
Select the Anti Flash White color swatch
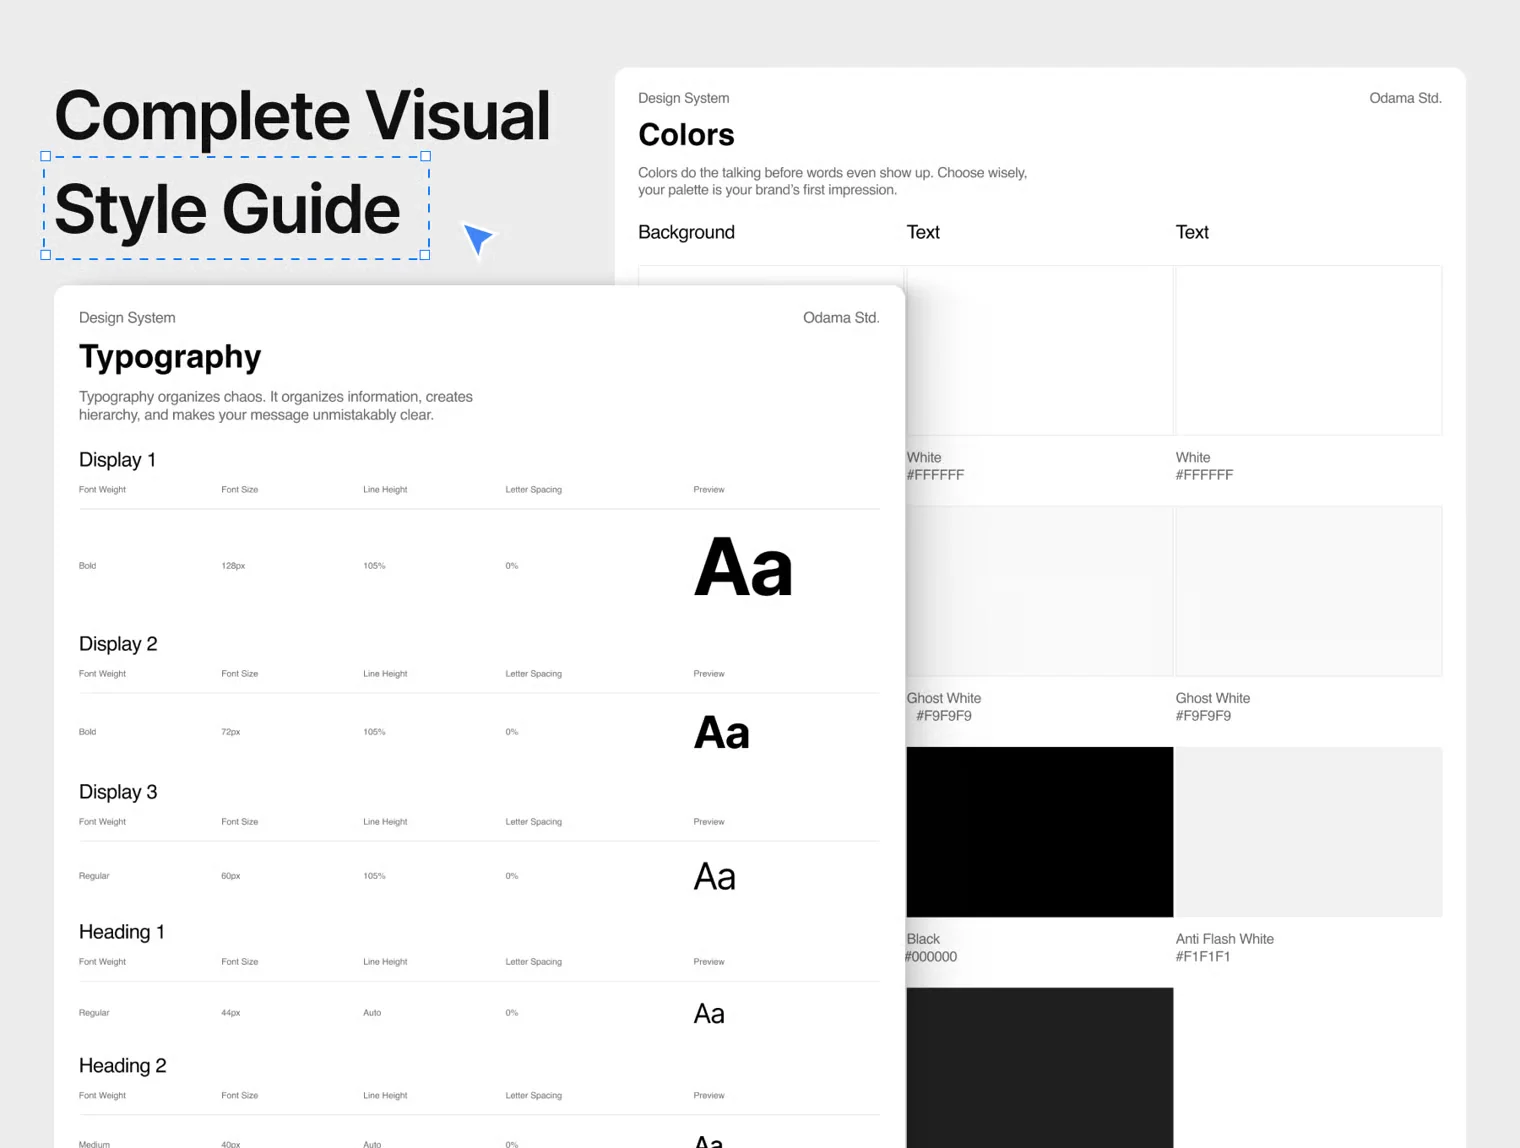pyautogui.click(x=1309, y=832)
